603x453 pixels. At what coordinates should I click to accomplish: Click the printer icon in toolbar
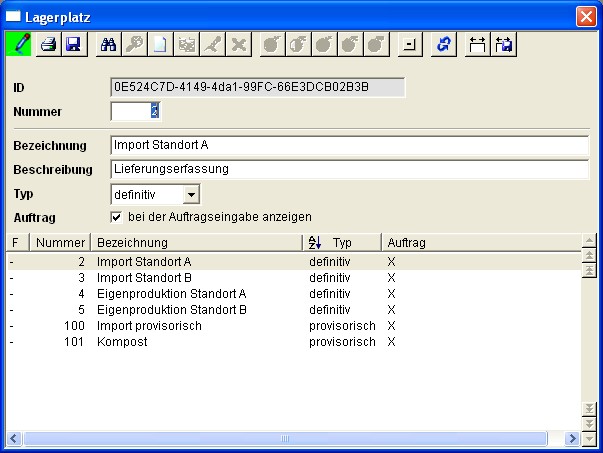(x=48, y=45)
